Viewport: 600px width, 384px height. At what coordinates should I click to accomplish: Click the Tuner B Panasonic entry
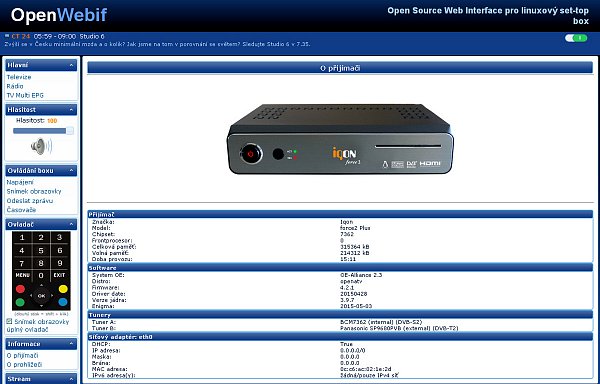[x=399, y=328]
